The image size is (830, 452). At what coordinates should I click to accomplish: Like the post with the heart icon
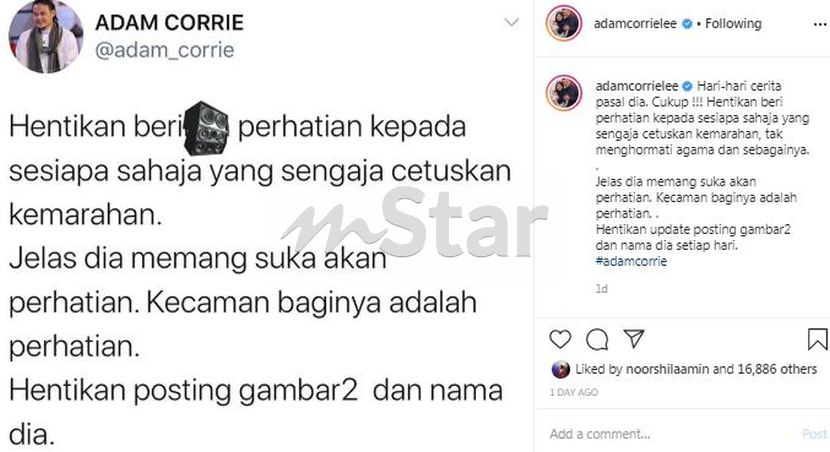point(560,339)
